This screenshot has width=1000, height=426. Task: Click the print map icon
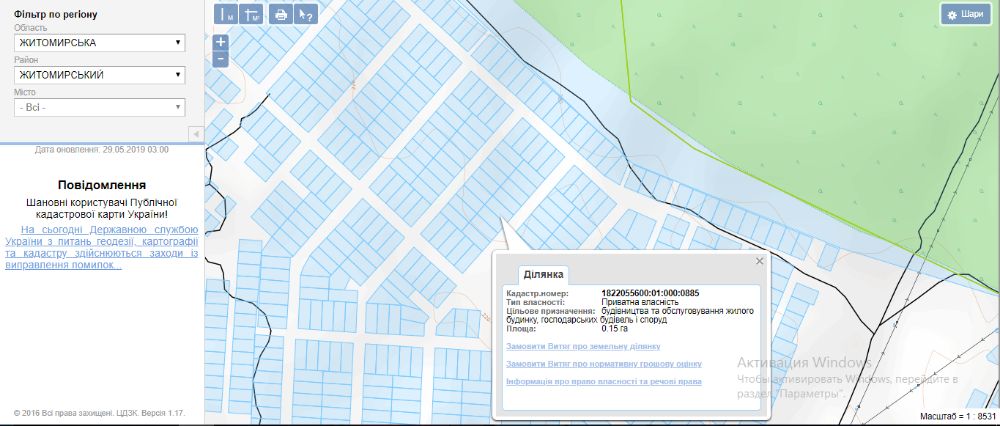[x=281, y=14]
